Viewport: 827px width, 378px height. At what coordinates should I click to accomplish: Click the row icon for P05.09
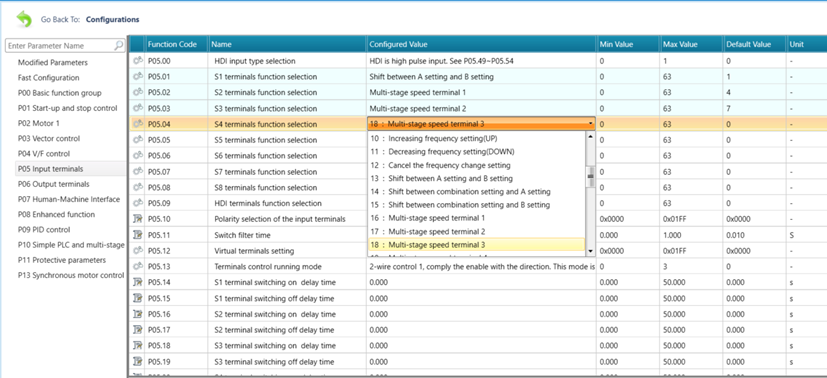(x=138, y=203)
